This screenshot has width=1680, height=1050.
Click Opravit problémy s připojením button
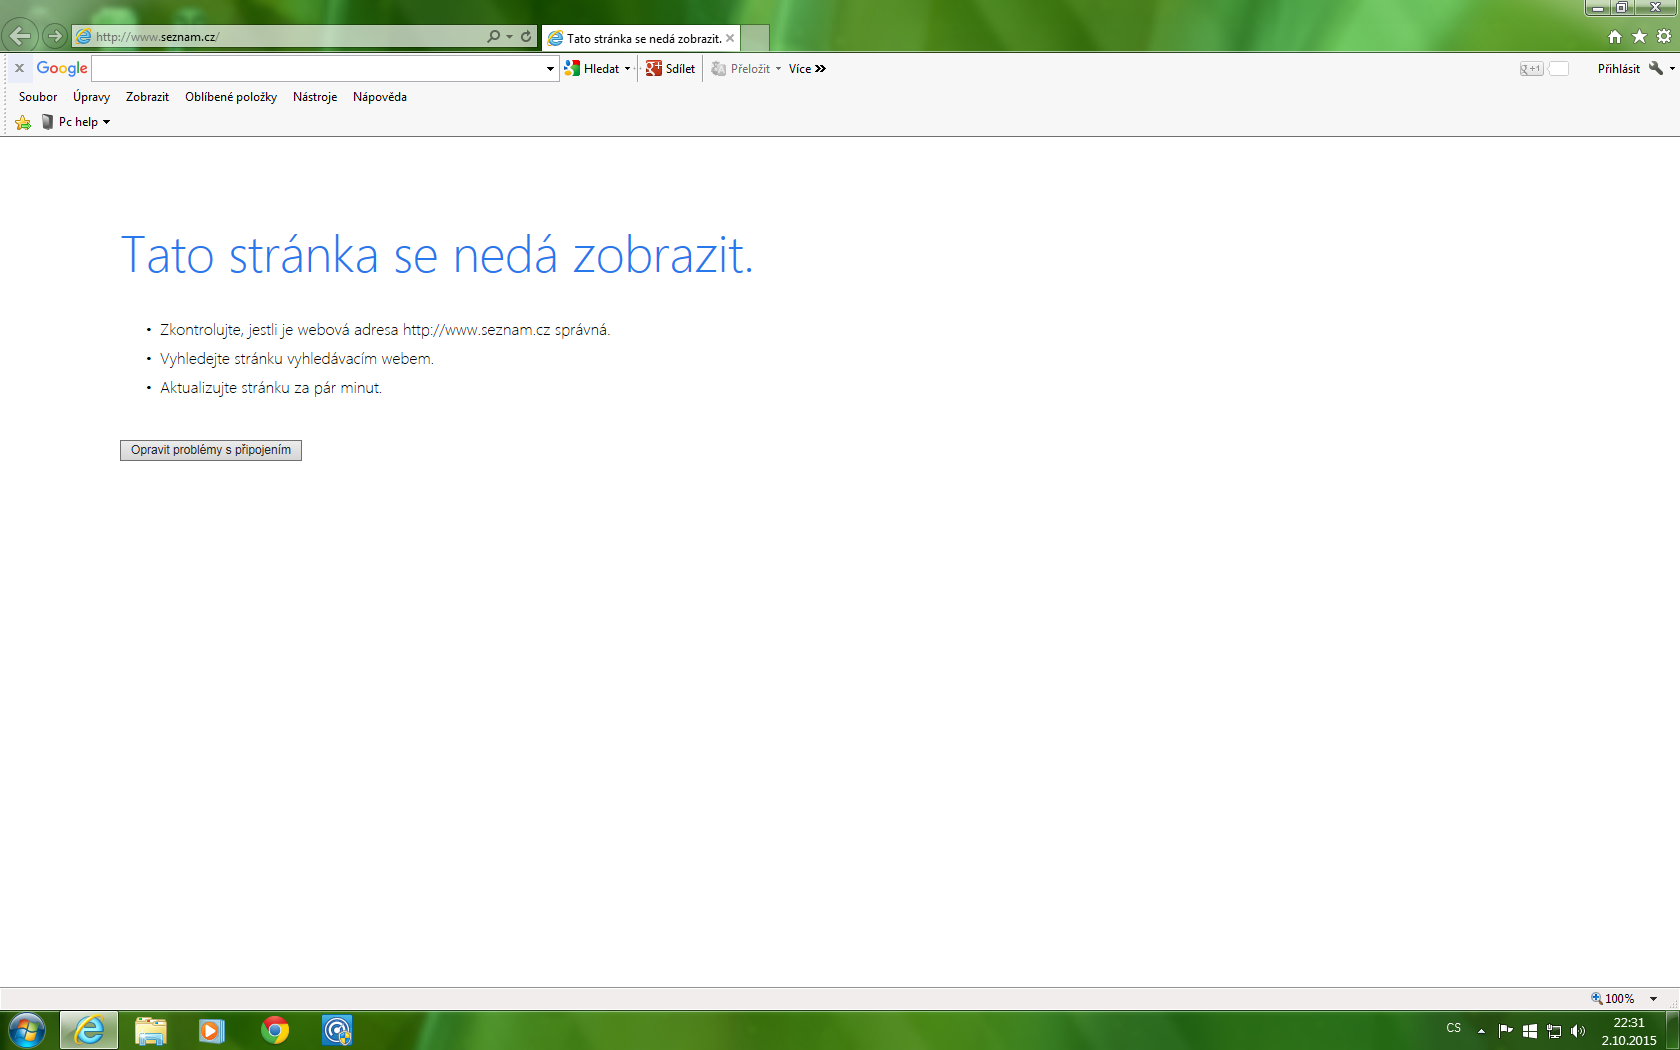211,450
